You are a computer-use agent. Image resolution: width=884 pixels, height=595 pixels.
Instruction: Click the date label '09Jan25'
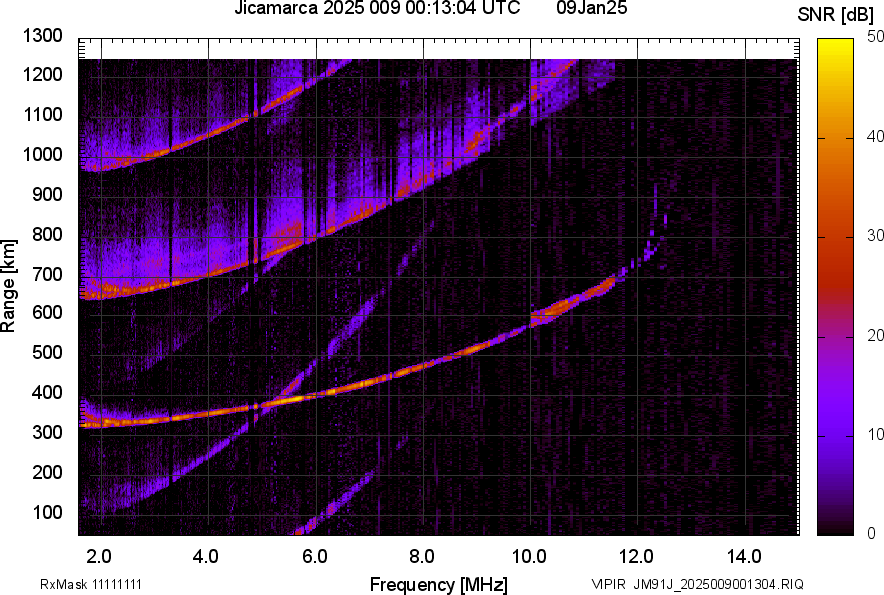pyautogui.click(x=591, y=8)
